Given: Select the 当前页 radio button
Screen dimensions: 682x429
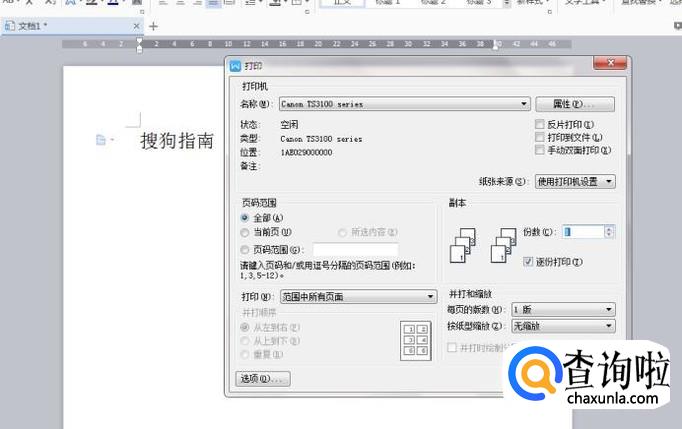Looking at the screenshot, I should coord(245,232).
